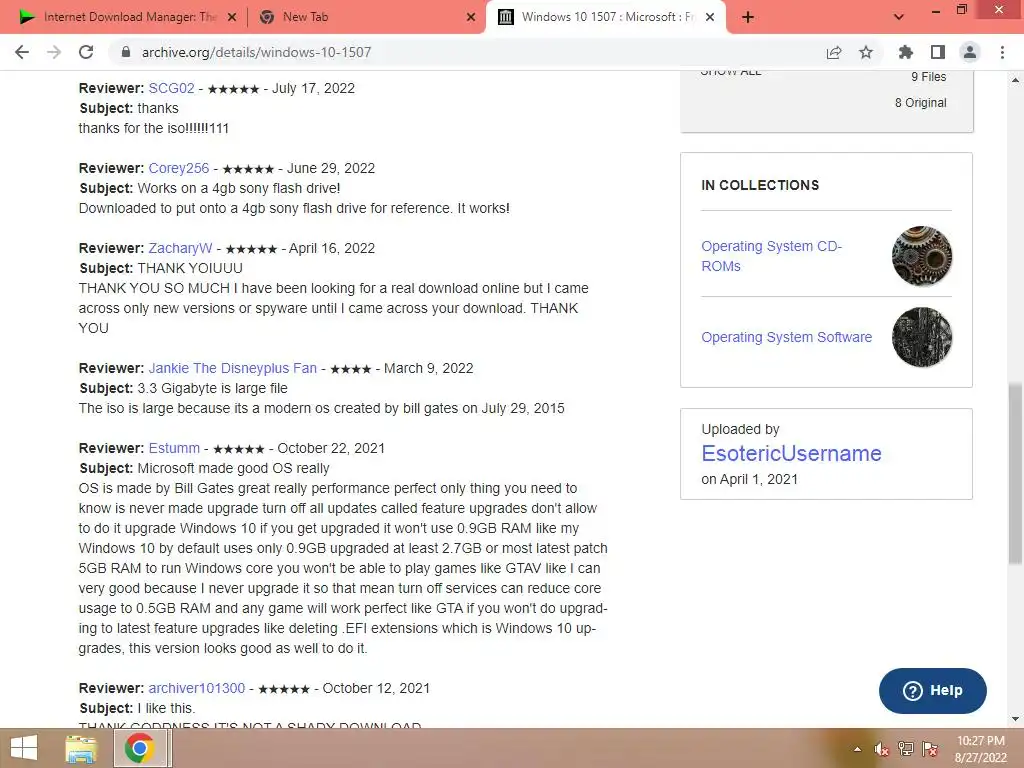The height and width of the screenshot is (768, 1024).
Task: Open Operating System Software collection
Action: (x=786, y=337)
